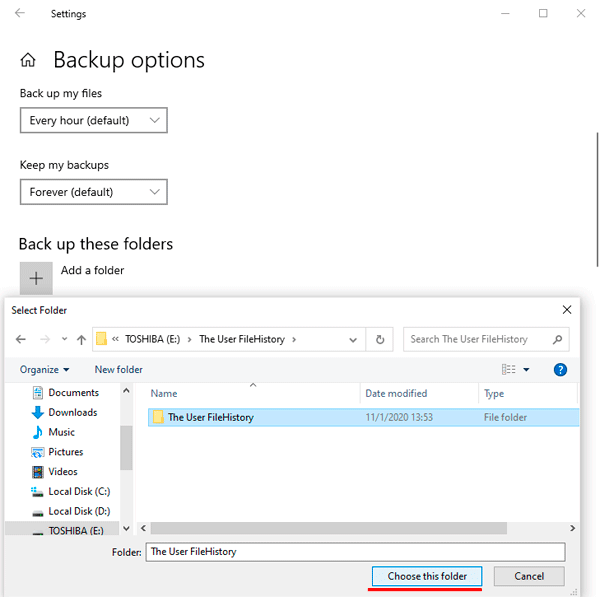Viewport: 600px width, 597px height.
Task: Change the view layout icon
Action: pos(509,369)
